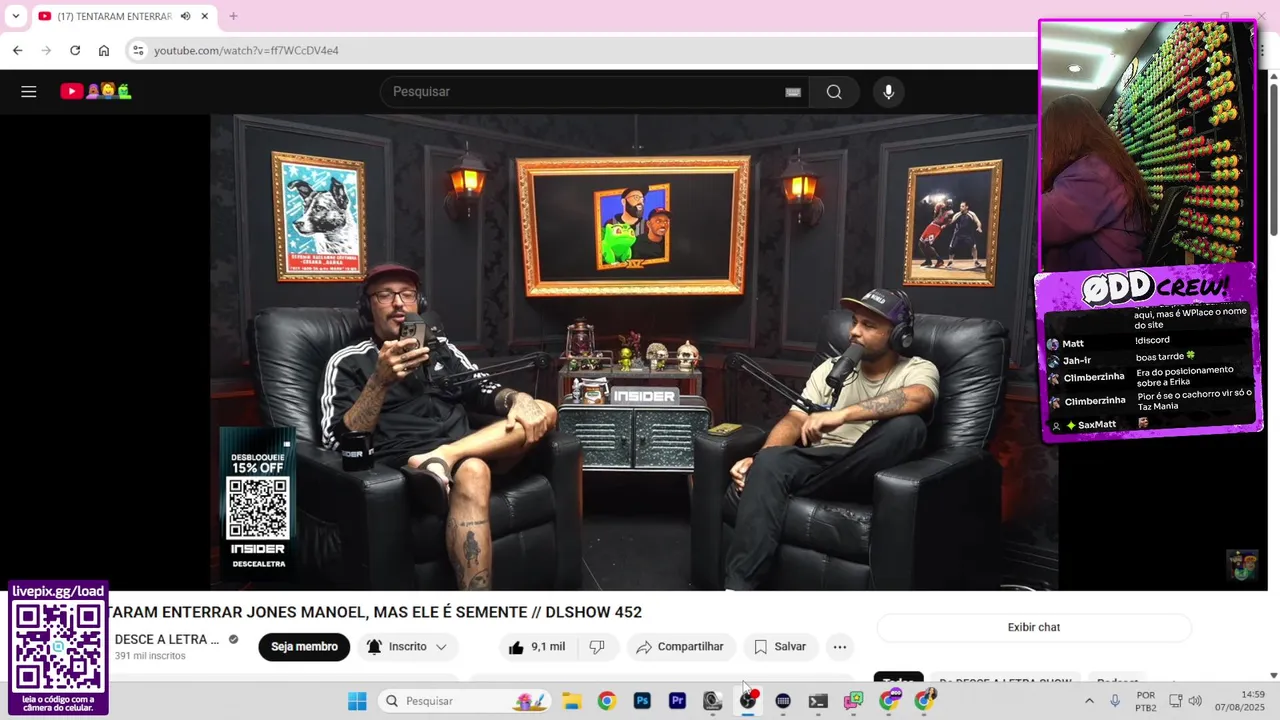The image size is (1280, 720).
Task: Open the terminal icon in taskbar
Action: coord(818,701)
